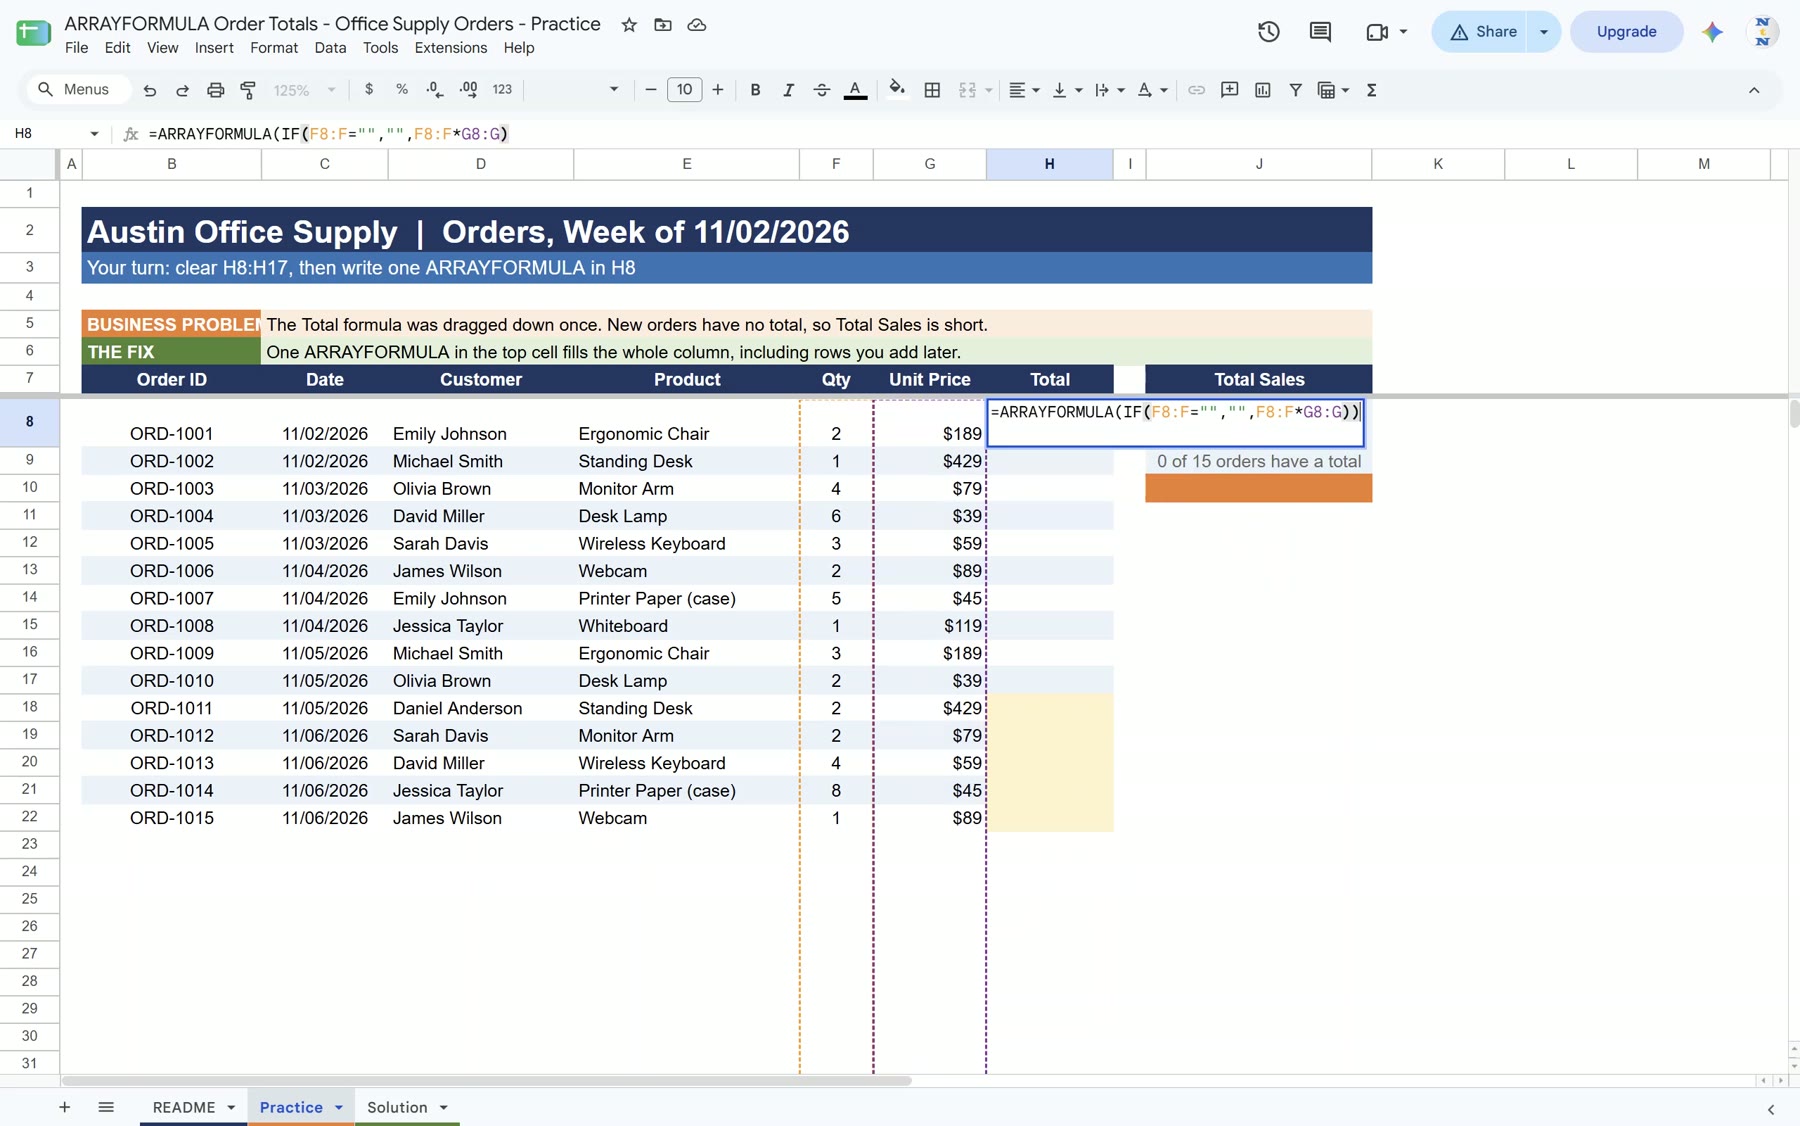Image resolution: width=1800 pixels, height=1126 pixels.
Task: Print the spreadsheet
Action: pos(215,90)
